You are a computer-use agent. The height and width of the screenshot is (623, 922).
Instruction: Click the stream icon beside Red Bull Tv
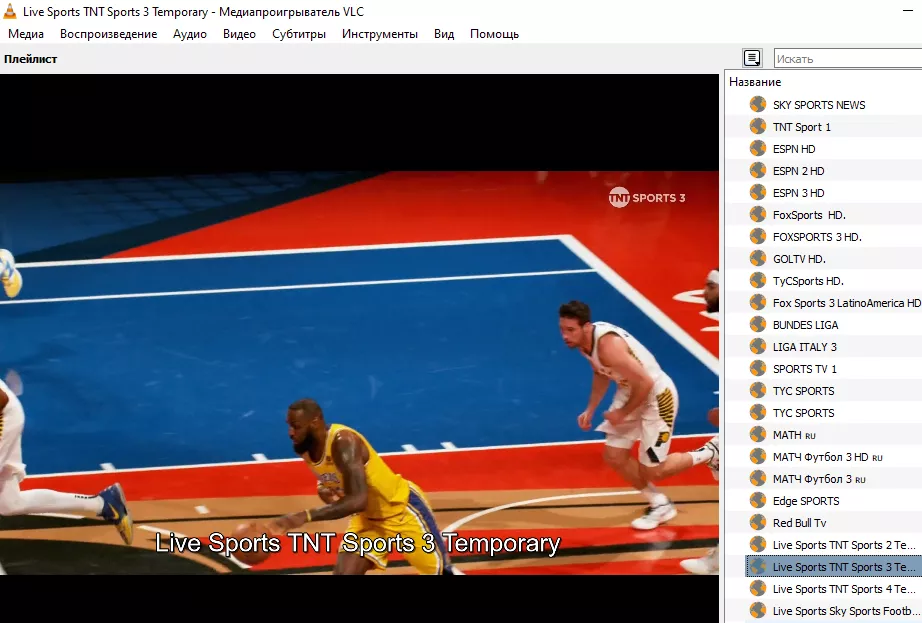[758, 523]
